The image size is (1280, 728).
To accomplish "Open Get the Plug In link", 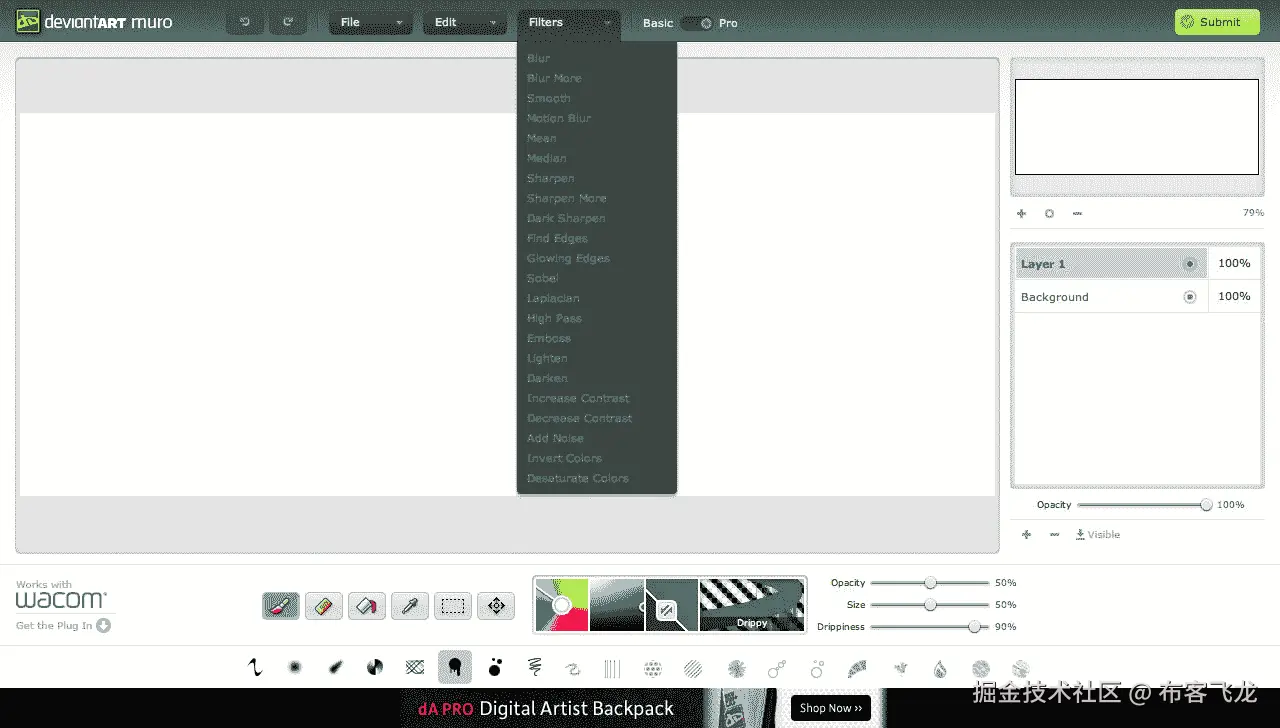I will 63,626.
